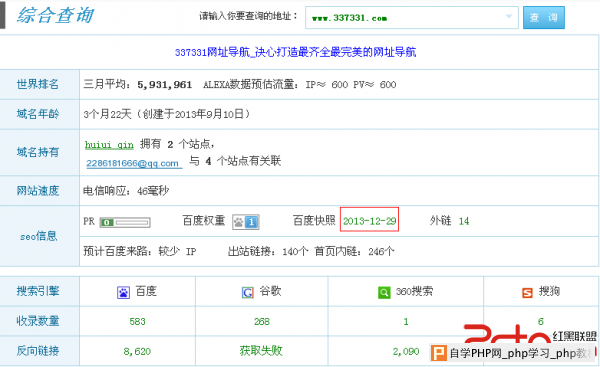Click 360 search backlinks value 2,090

[406, 351]
